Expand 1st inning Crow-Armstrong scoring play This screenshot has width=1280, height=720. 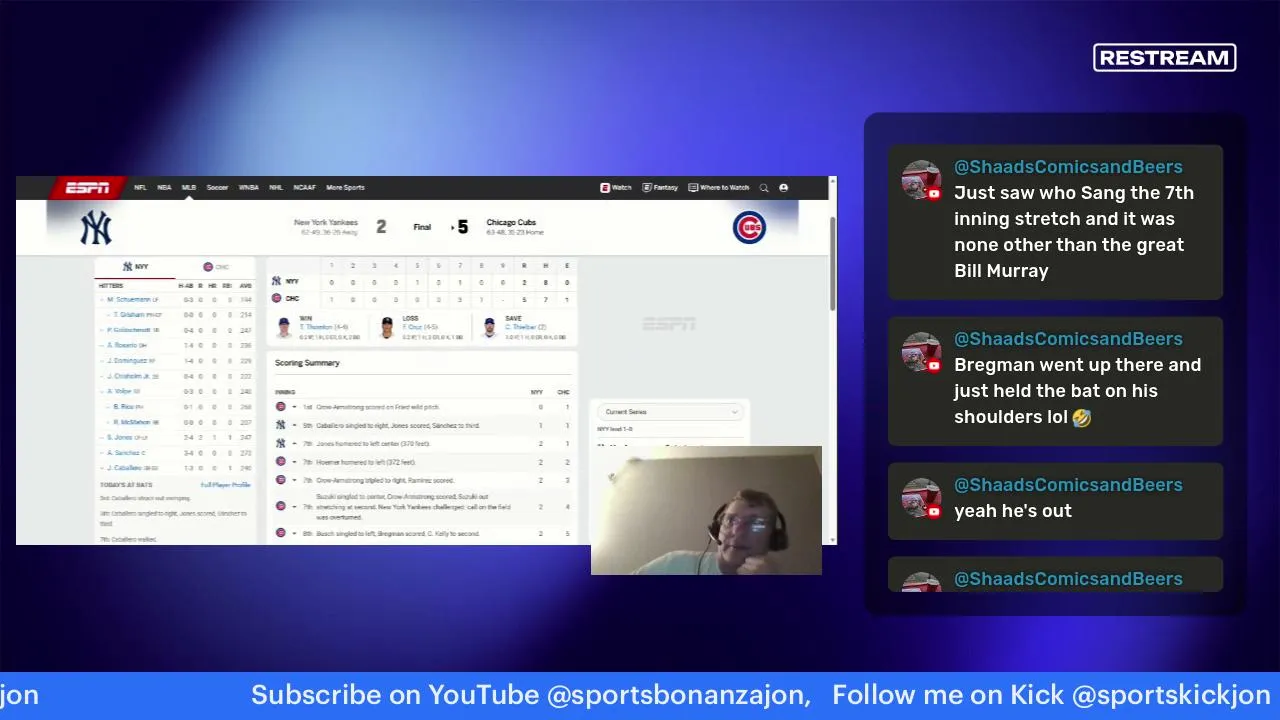tap(294, 407)
